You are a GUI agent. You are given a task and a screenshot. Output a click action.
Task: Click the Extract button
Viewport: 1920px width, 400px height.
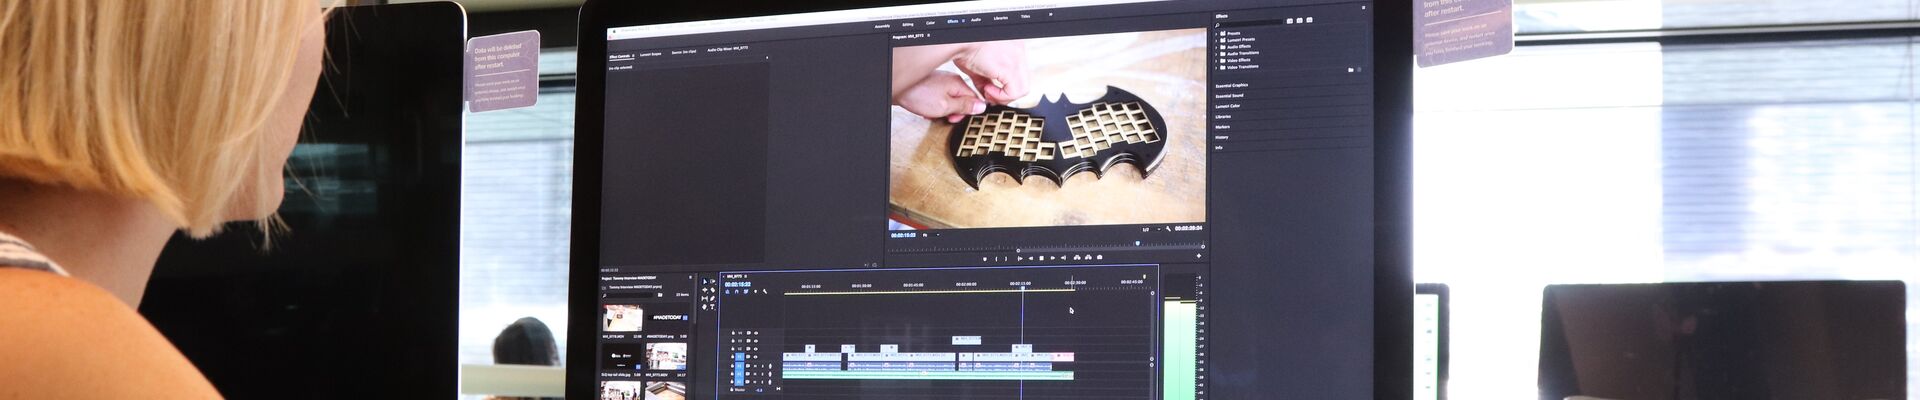1088,258
